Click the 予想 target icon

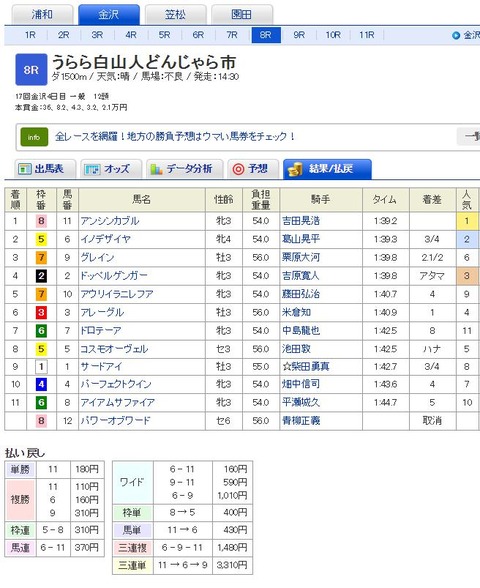[238, 170]
